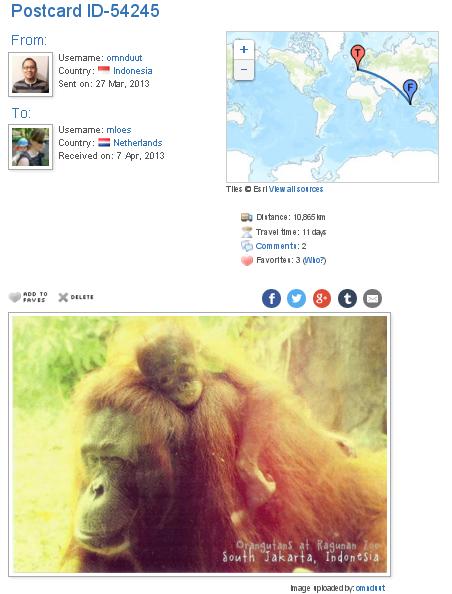
Task: Open View all sources link
Action: pos(296,189)
